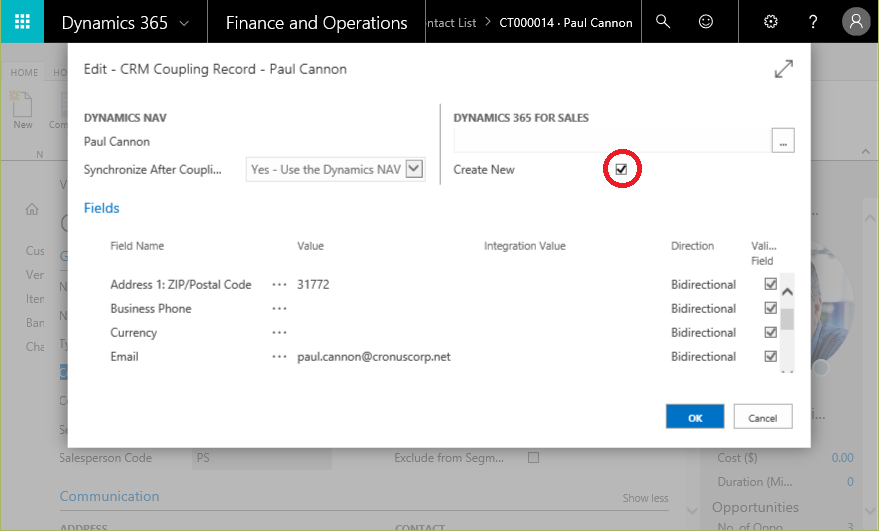
Task: Open the search magnifier icon
Action: coord(663,21)
